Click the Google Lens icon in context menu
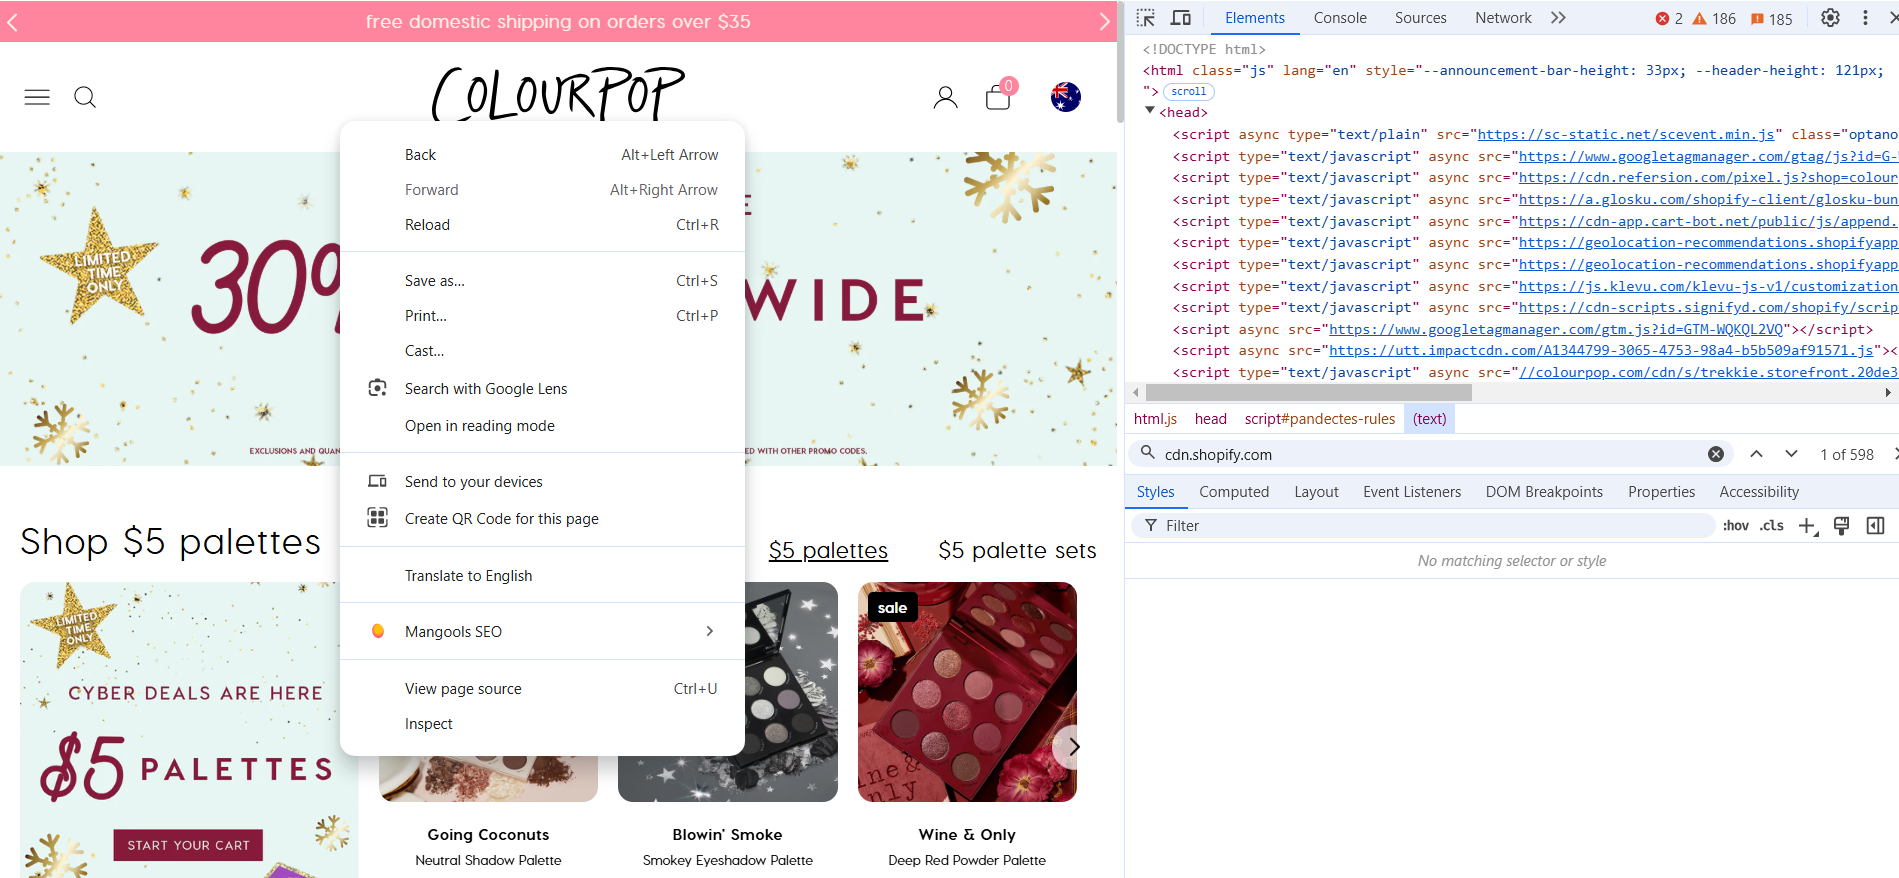Image resolution: width=1899 pixels, height=878 pixels. pyautogui.click(x=377, y=388)
